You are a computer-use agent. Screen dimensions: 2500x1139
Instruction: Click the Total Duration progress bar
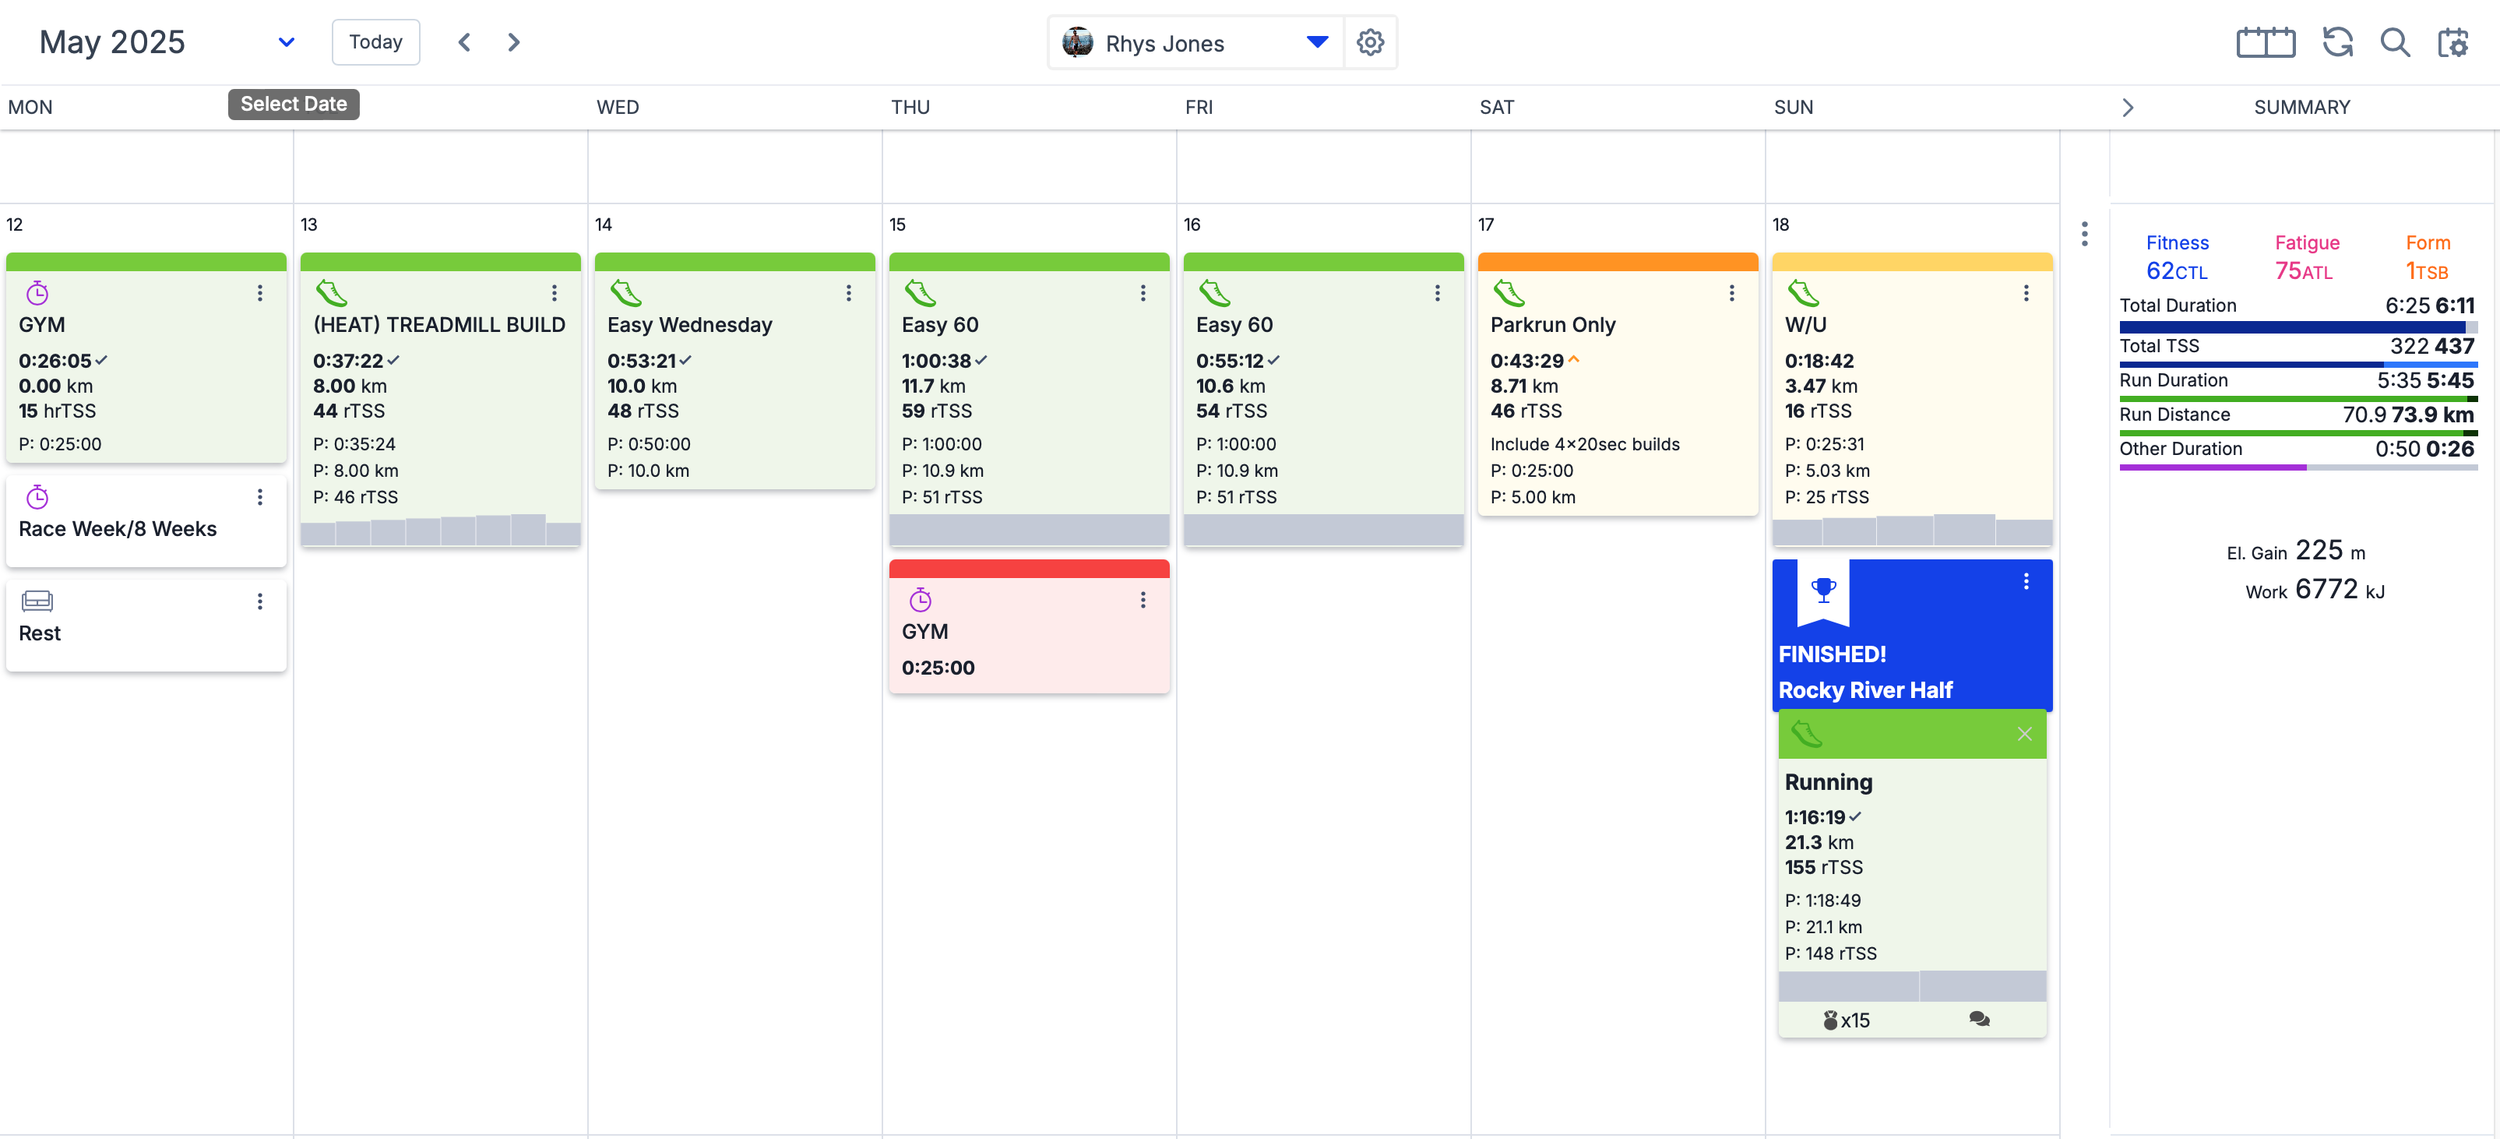(2297, 327)
